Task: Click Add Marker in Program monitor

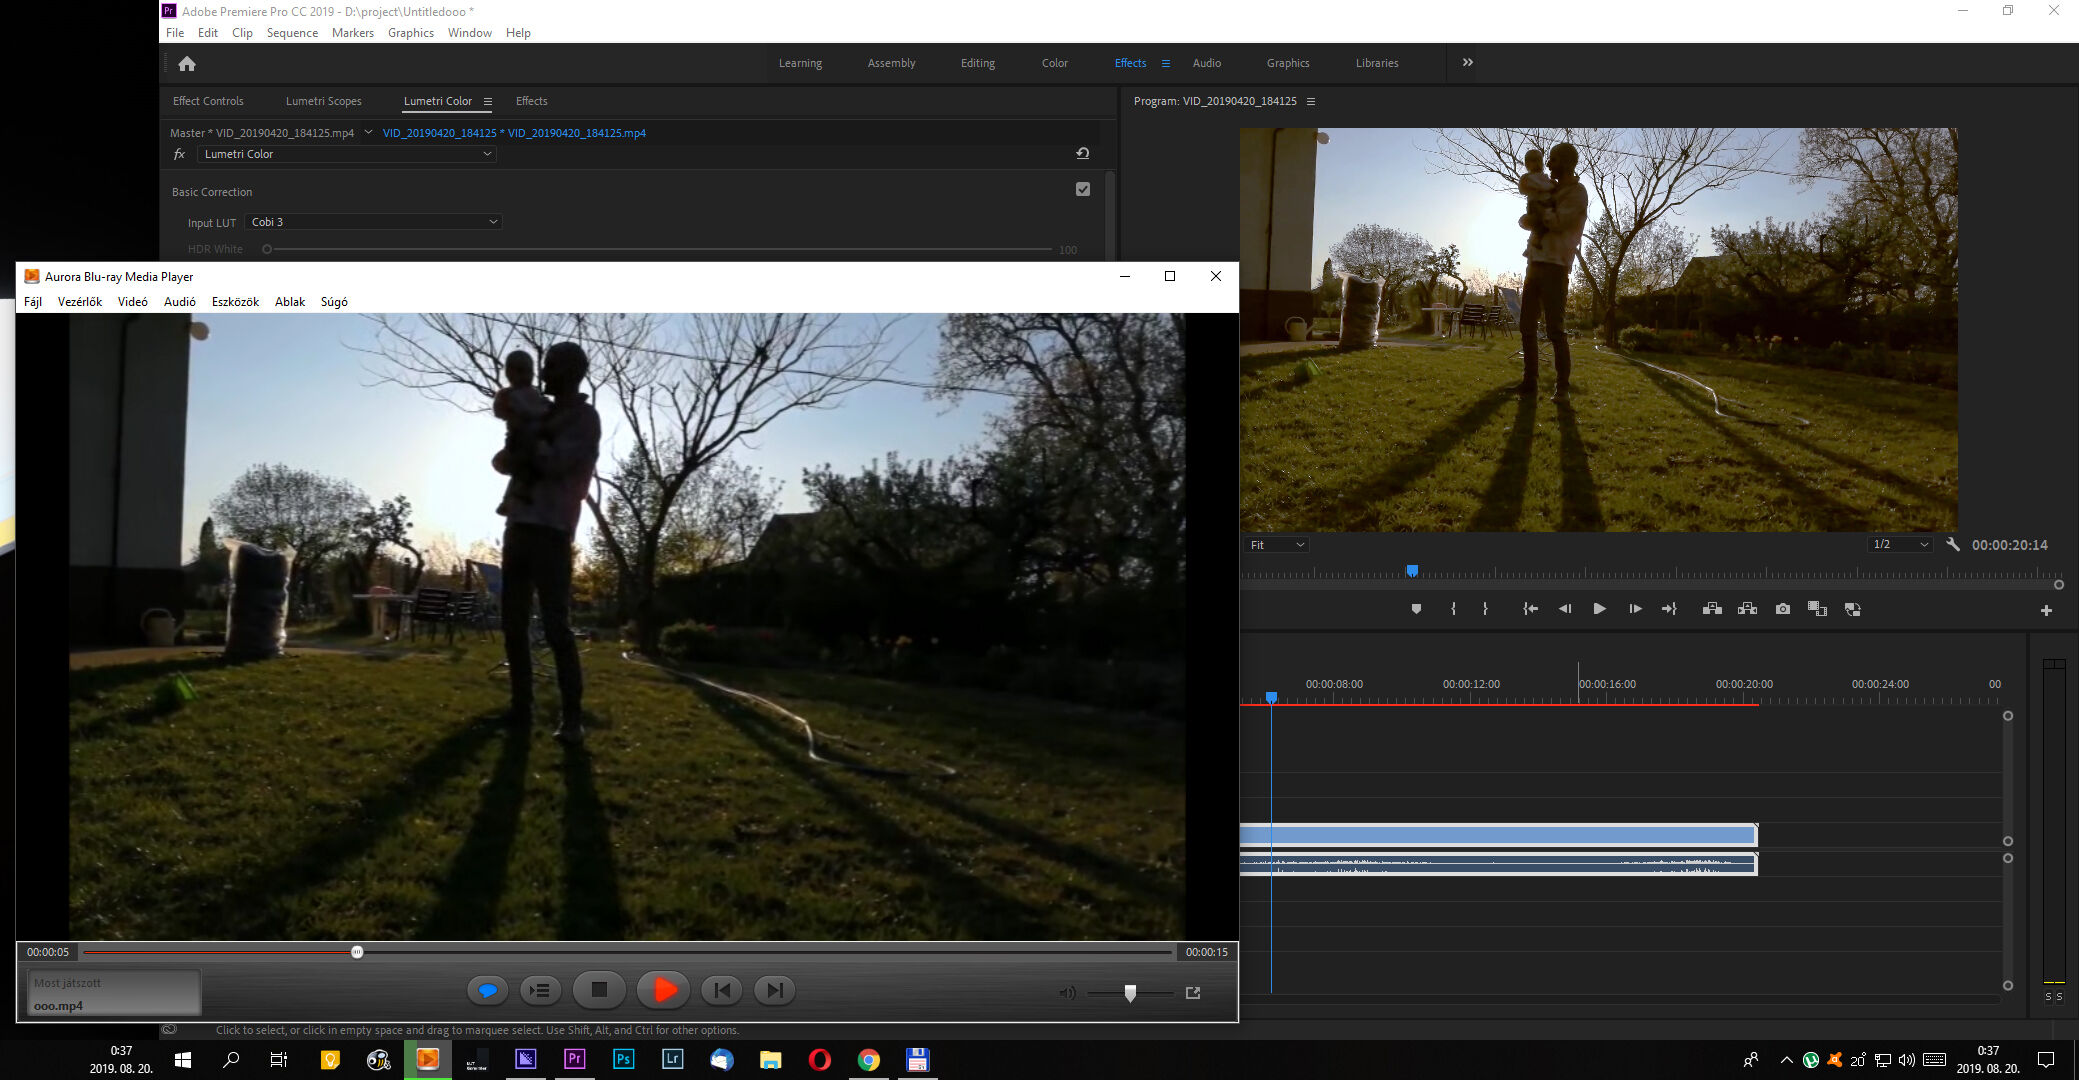Action: pyautogui.click(x=1416, y=609)
